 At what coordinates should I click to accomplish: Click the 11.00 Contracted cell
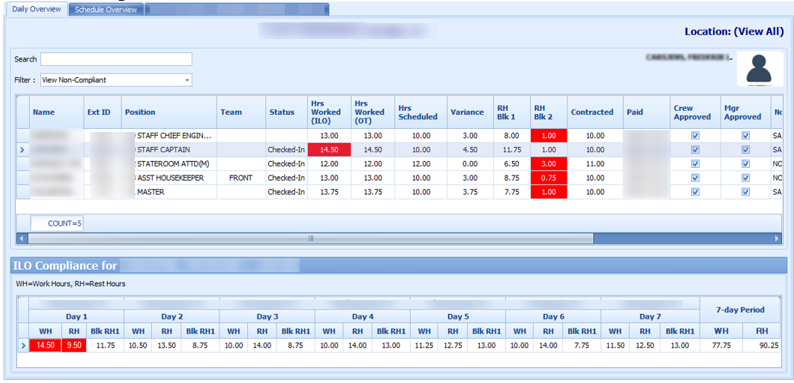click(x=595, y=164)
